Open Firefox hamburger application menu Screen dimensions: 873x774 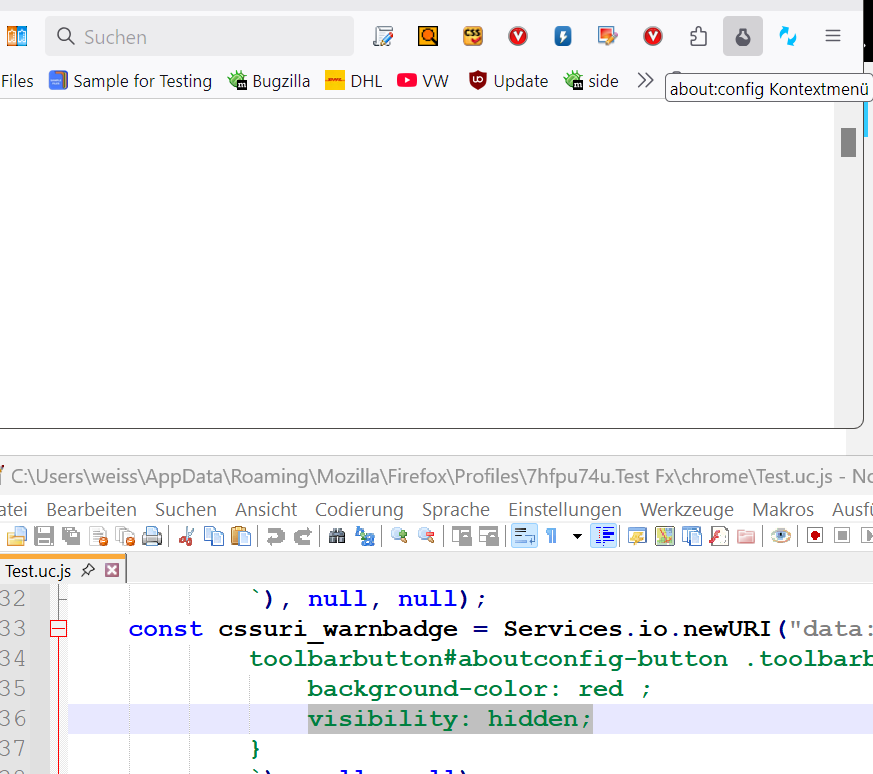[832, 37]
